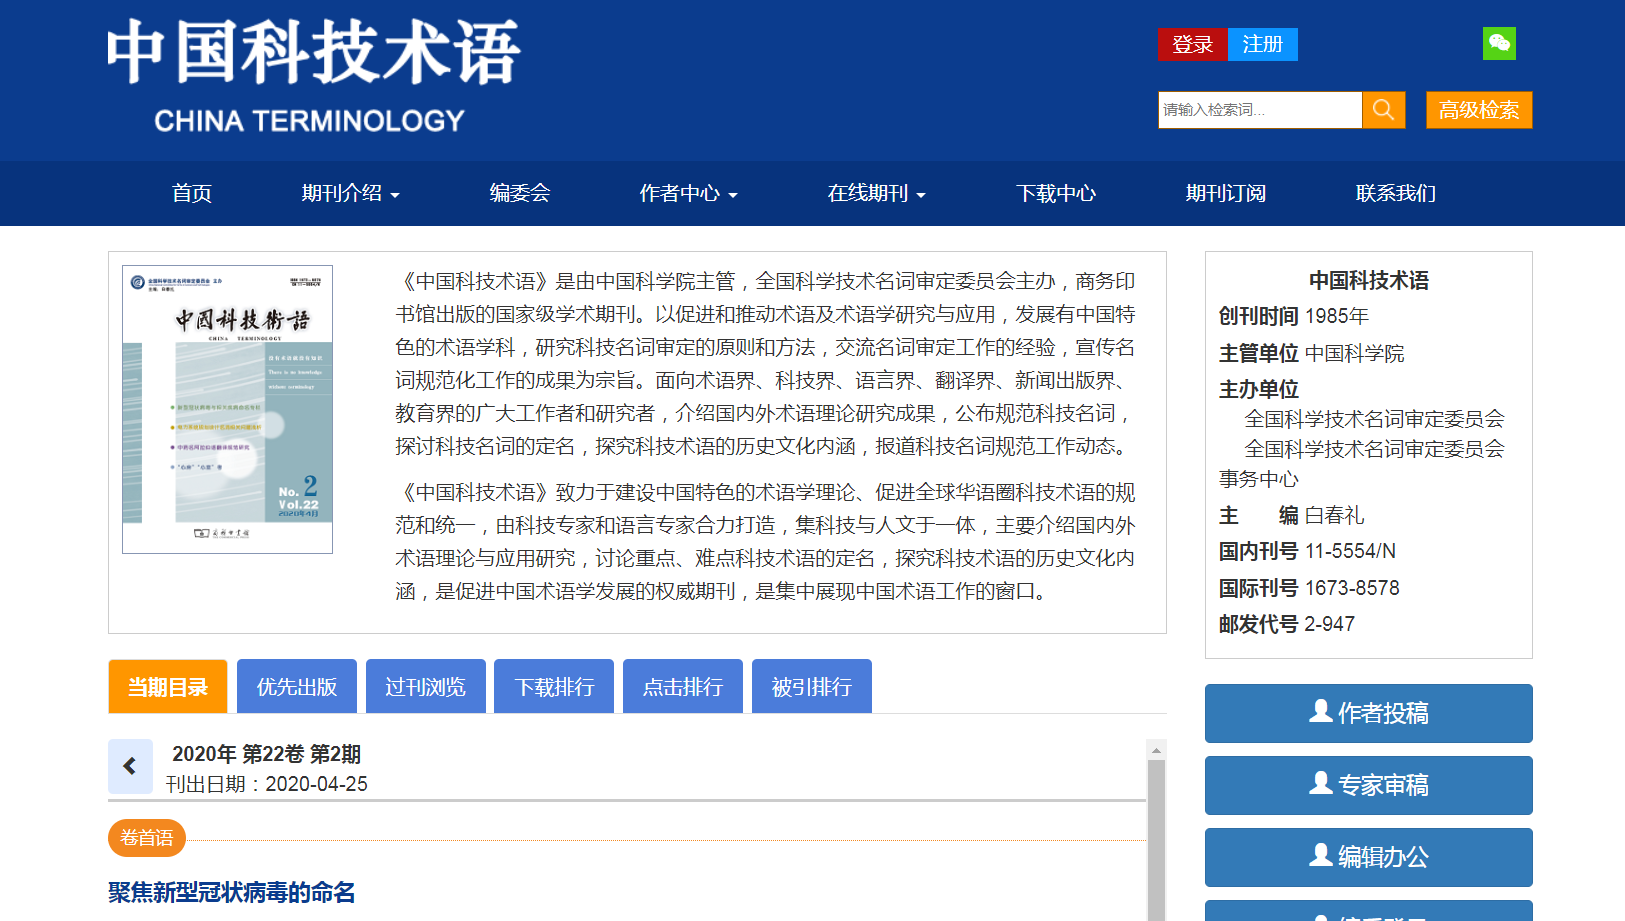Click the red 登录 login button
The width and height of the screenshot is (1625, 921).
point(1192,45)
